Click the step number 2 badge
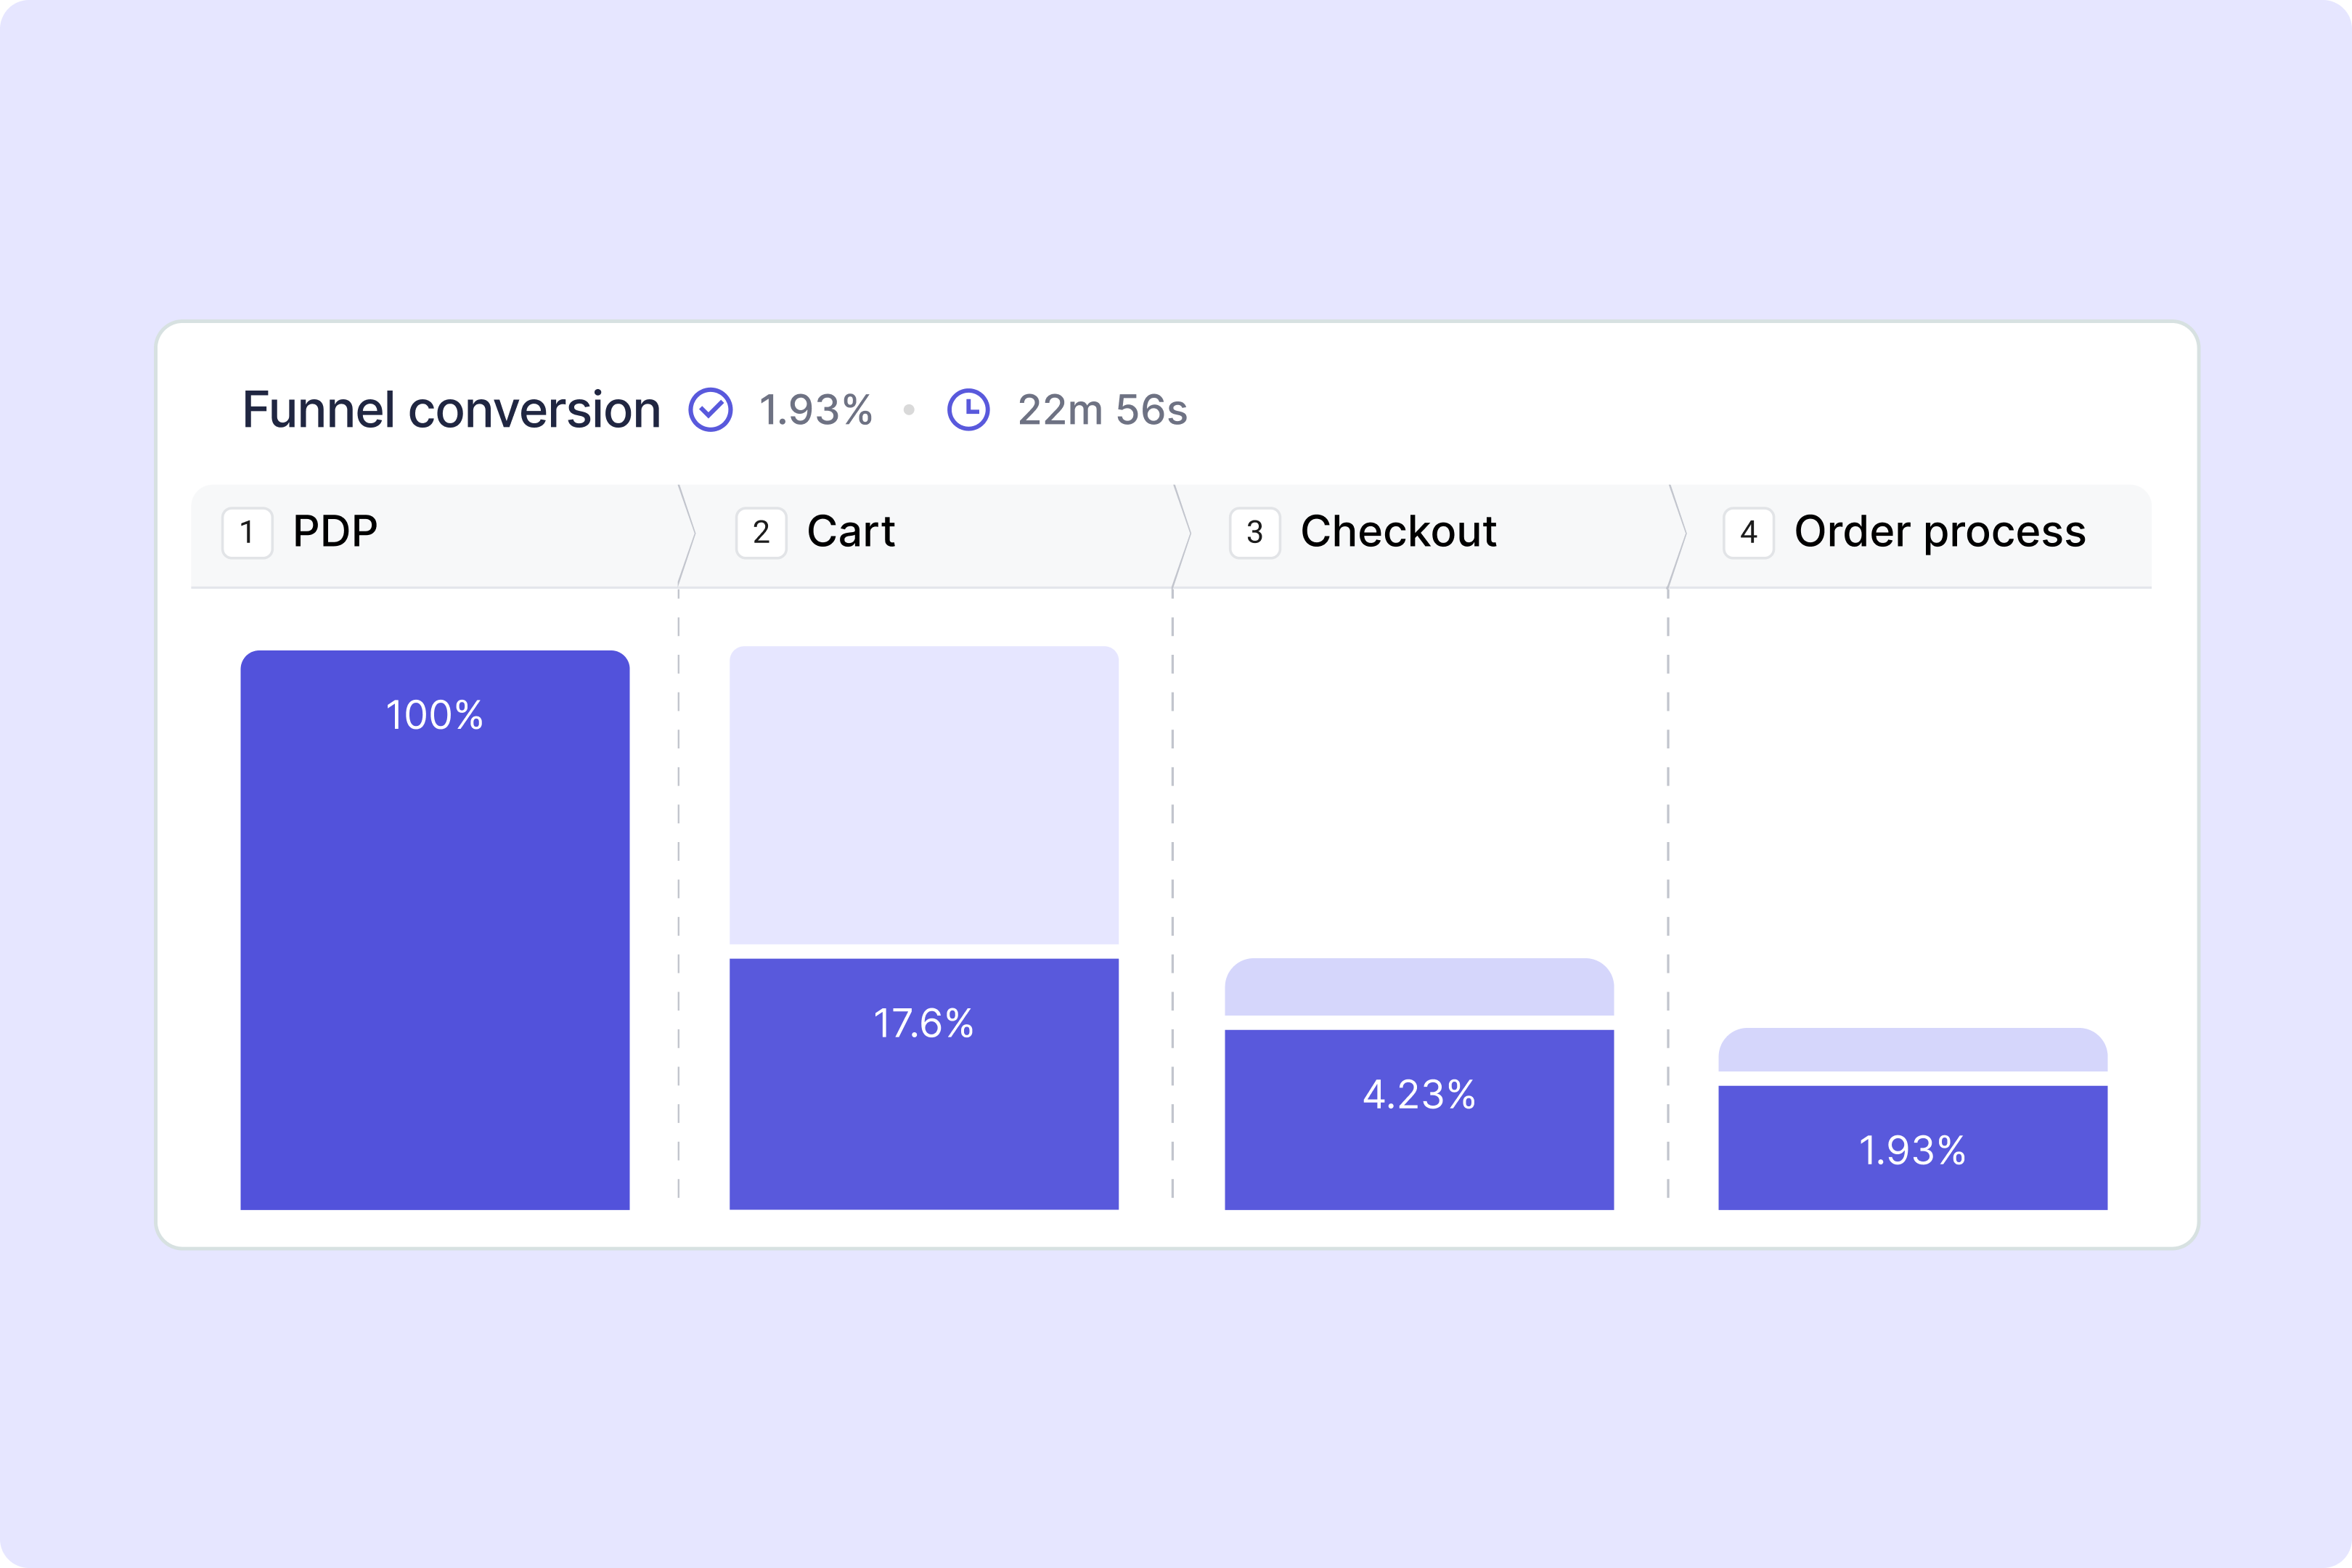The height and width of the screenshot is (1568, 2352). click(761, 533)
